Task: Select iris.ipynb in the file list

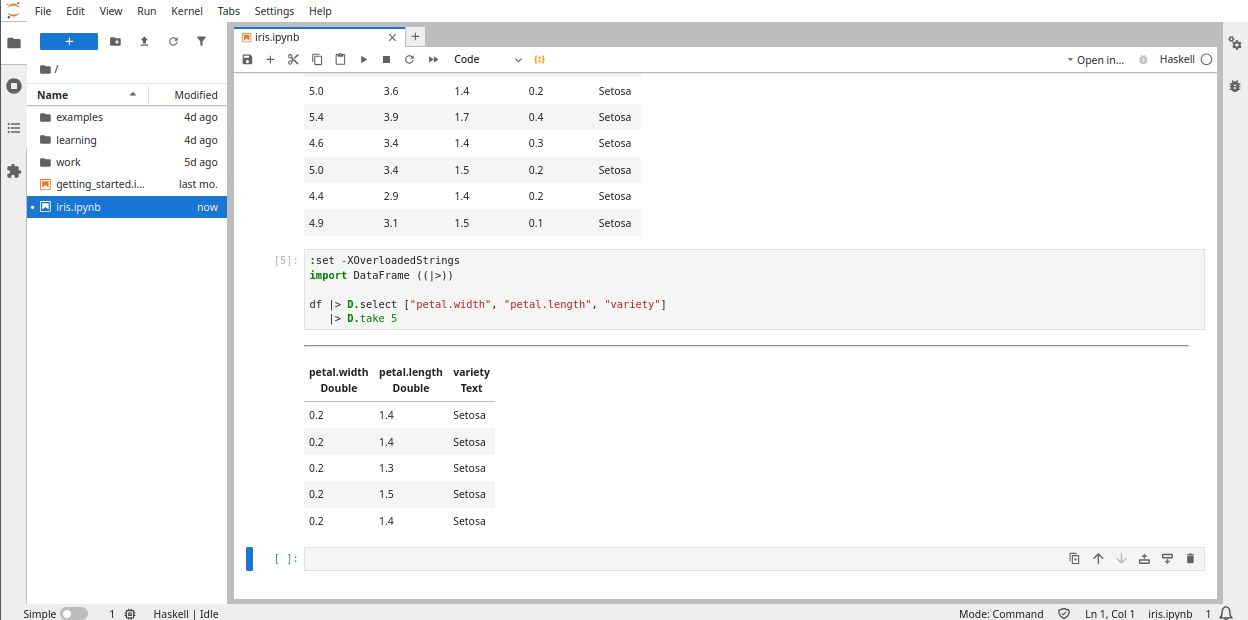Action: tap(127, 207)
